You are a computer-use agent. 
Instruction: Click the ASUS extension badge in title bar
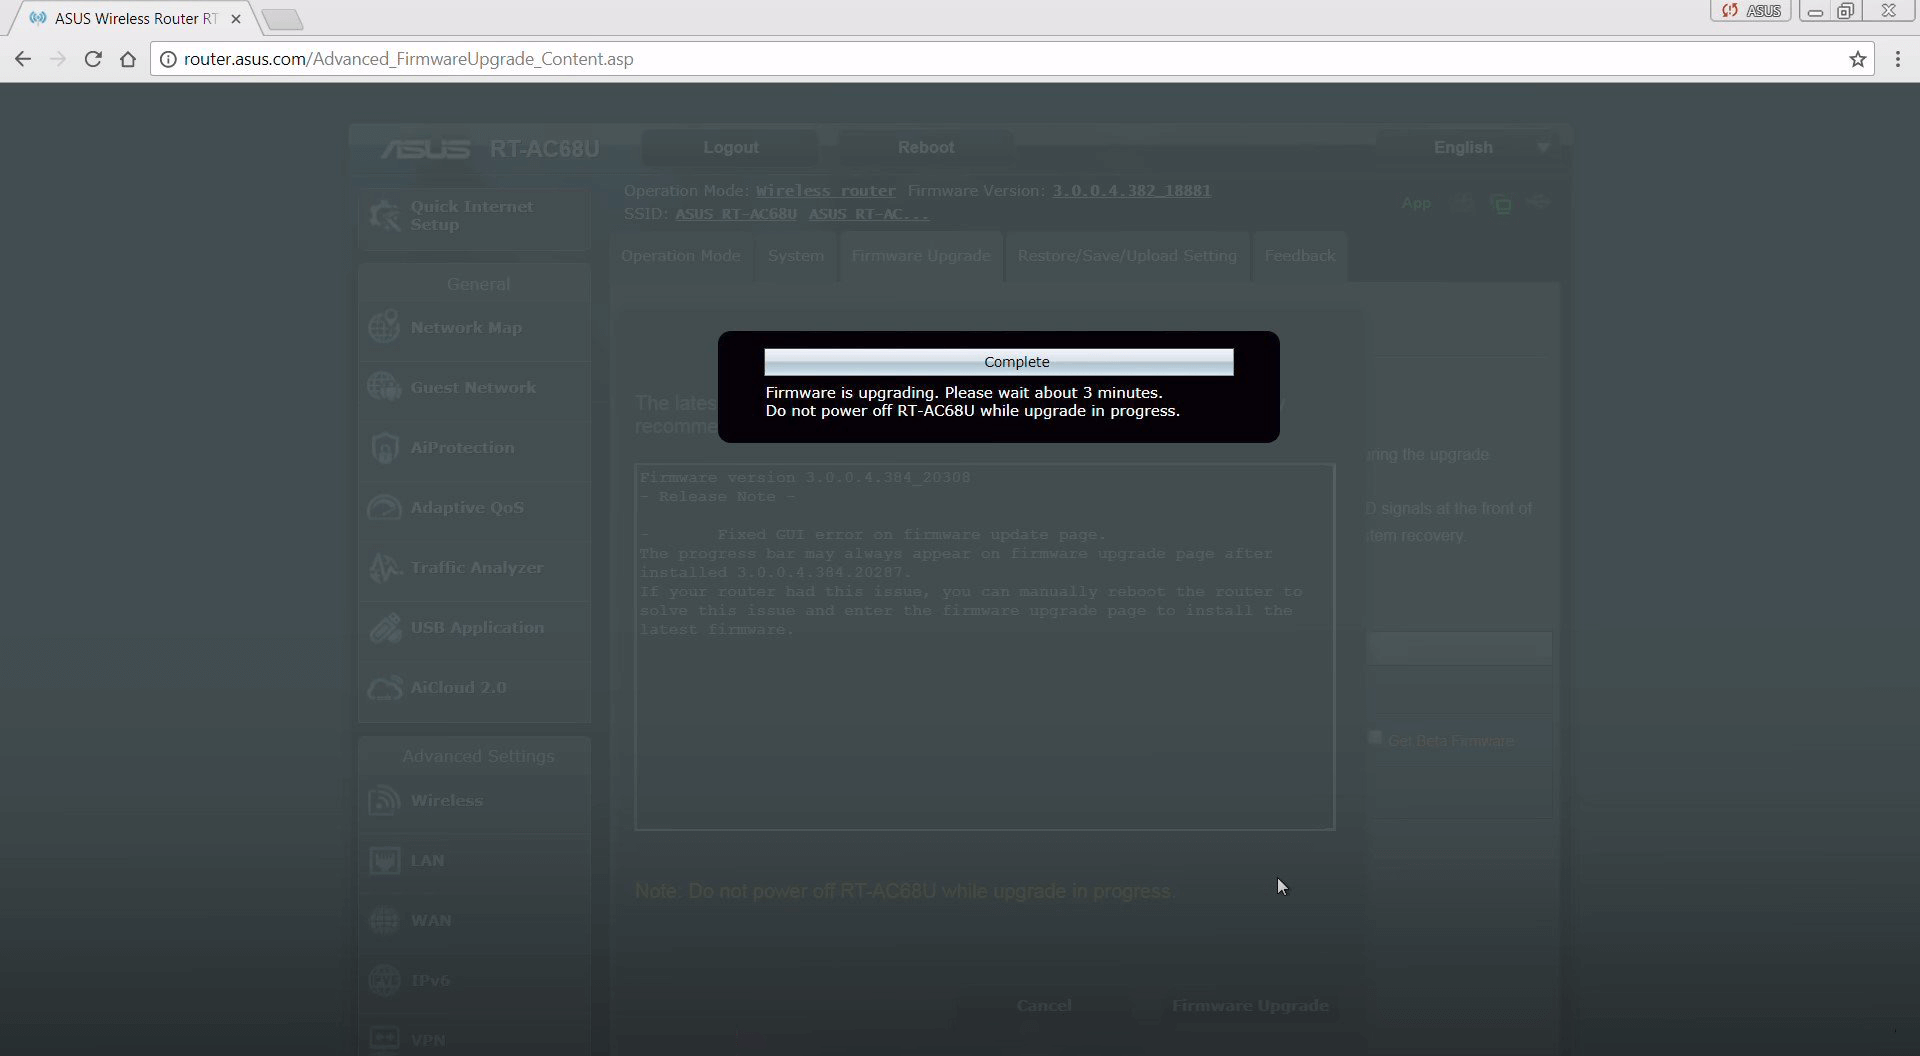point(1751,11)
